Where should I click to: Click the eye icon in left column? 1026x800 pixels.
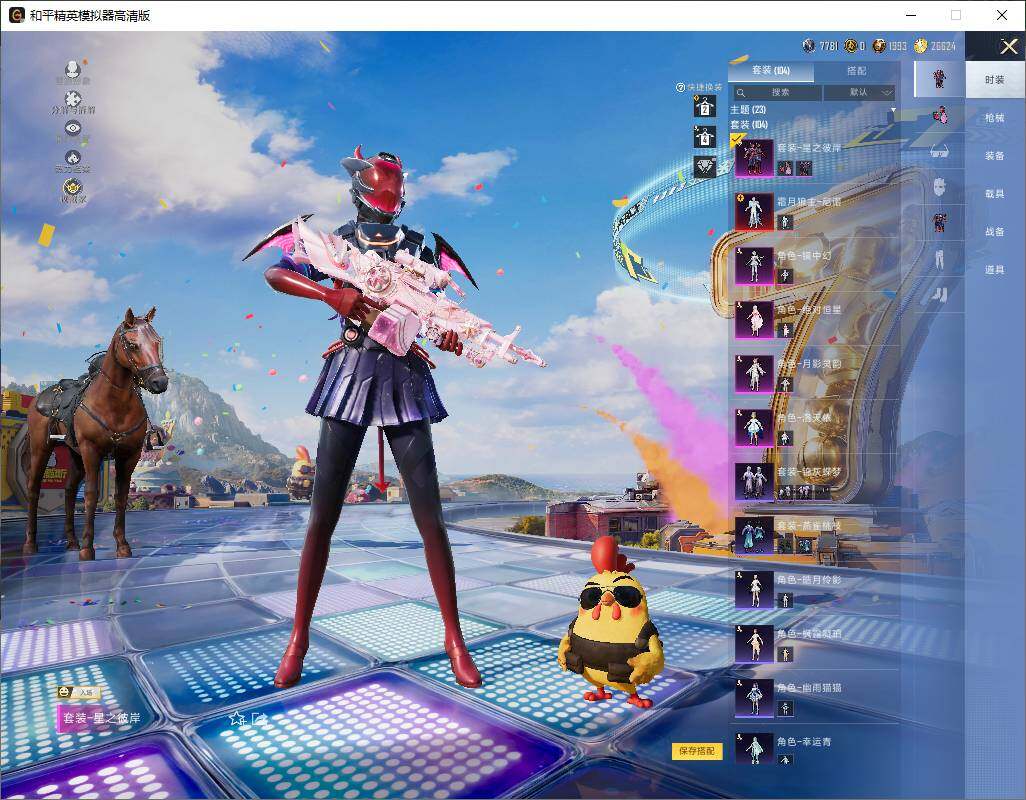(73, 128)
